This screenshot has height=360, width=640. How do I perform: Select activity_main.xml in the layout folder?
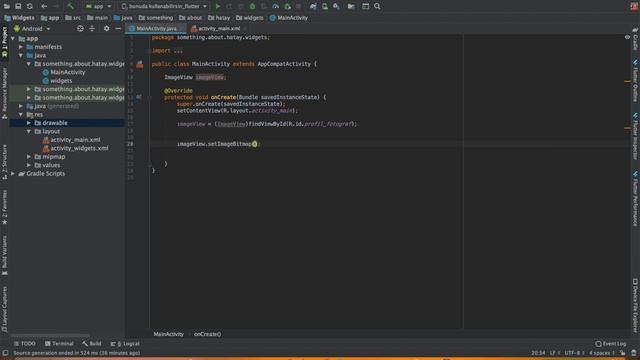pos(71,140)
